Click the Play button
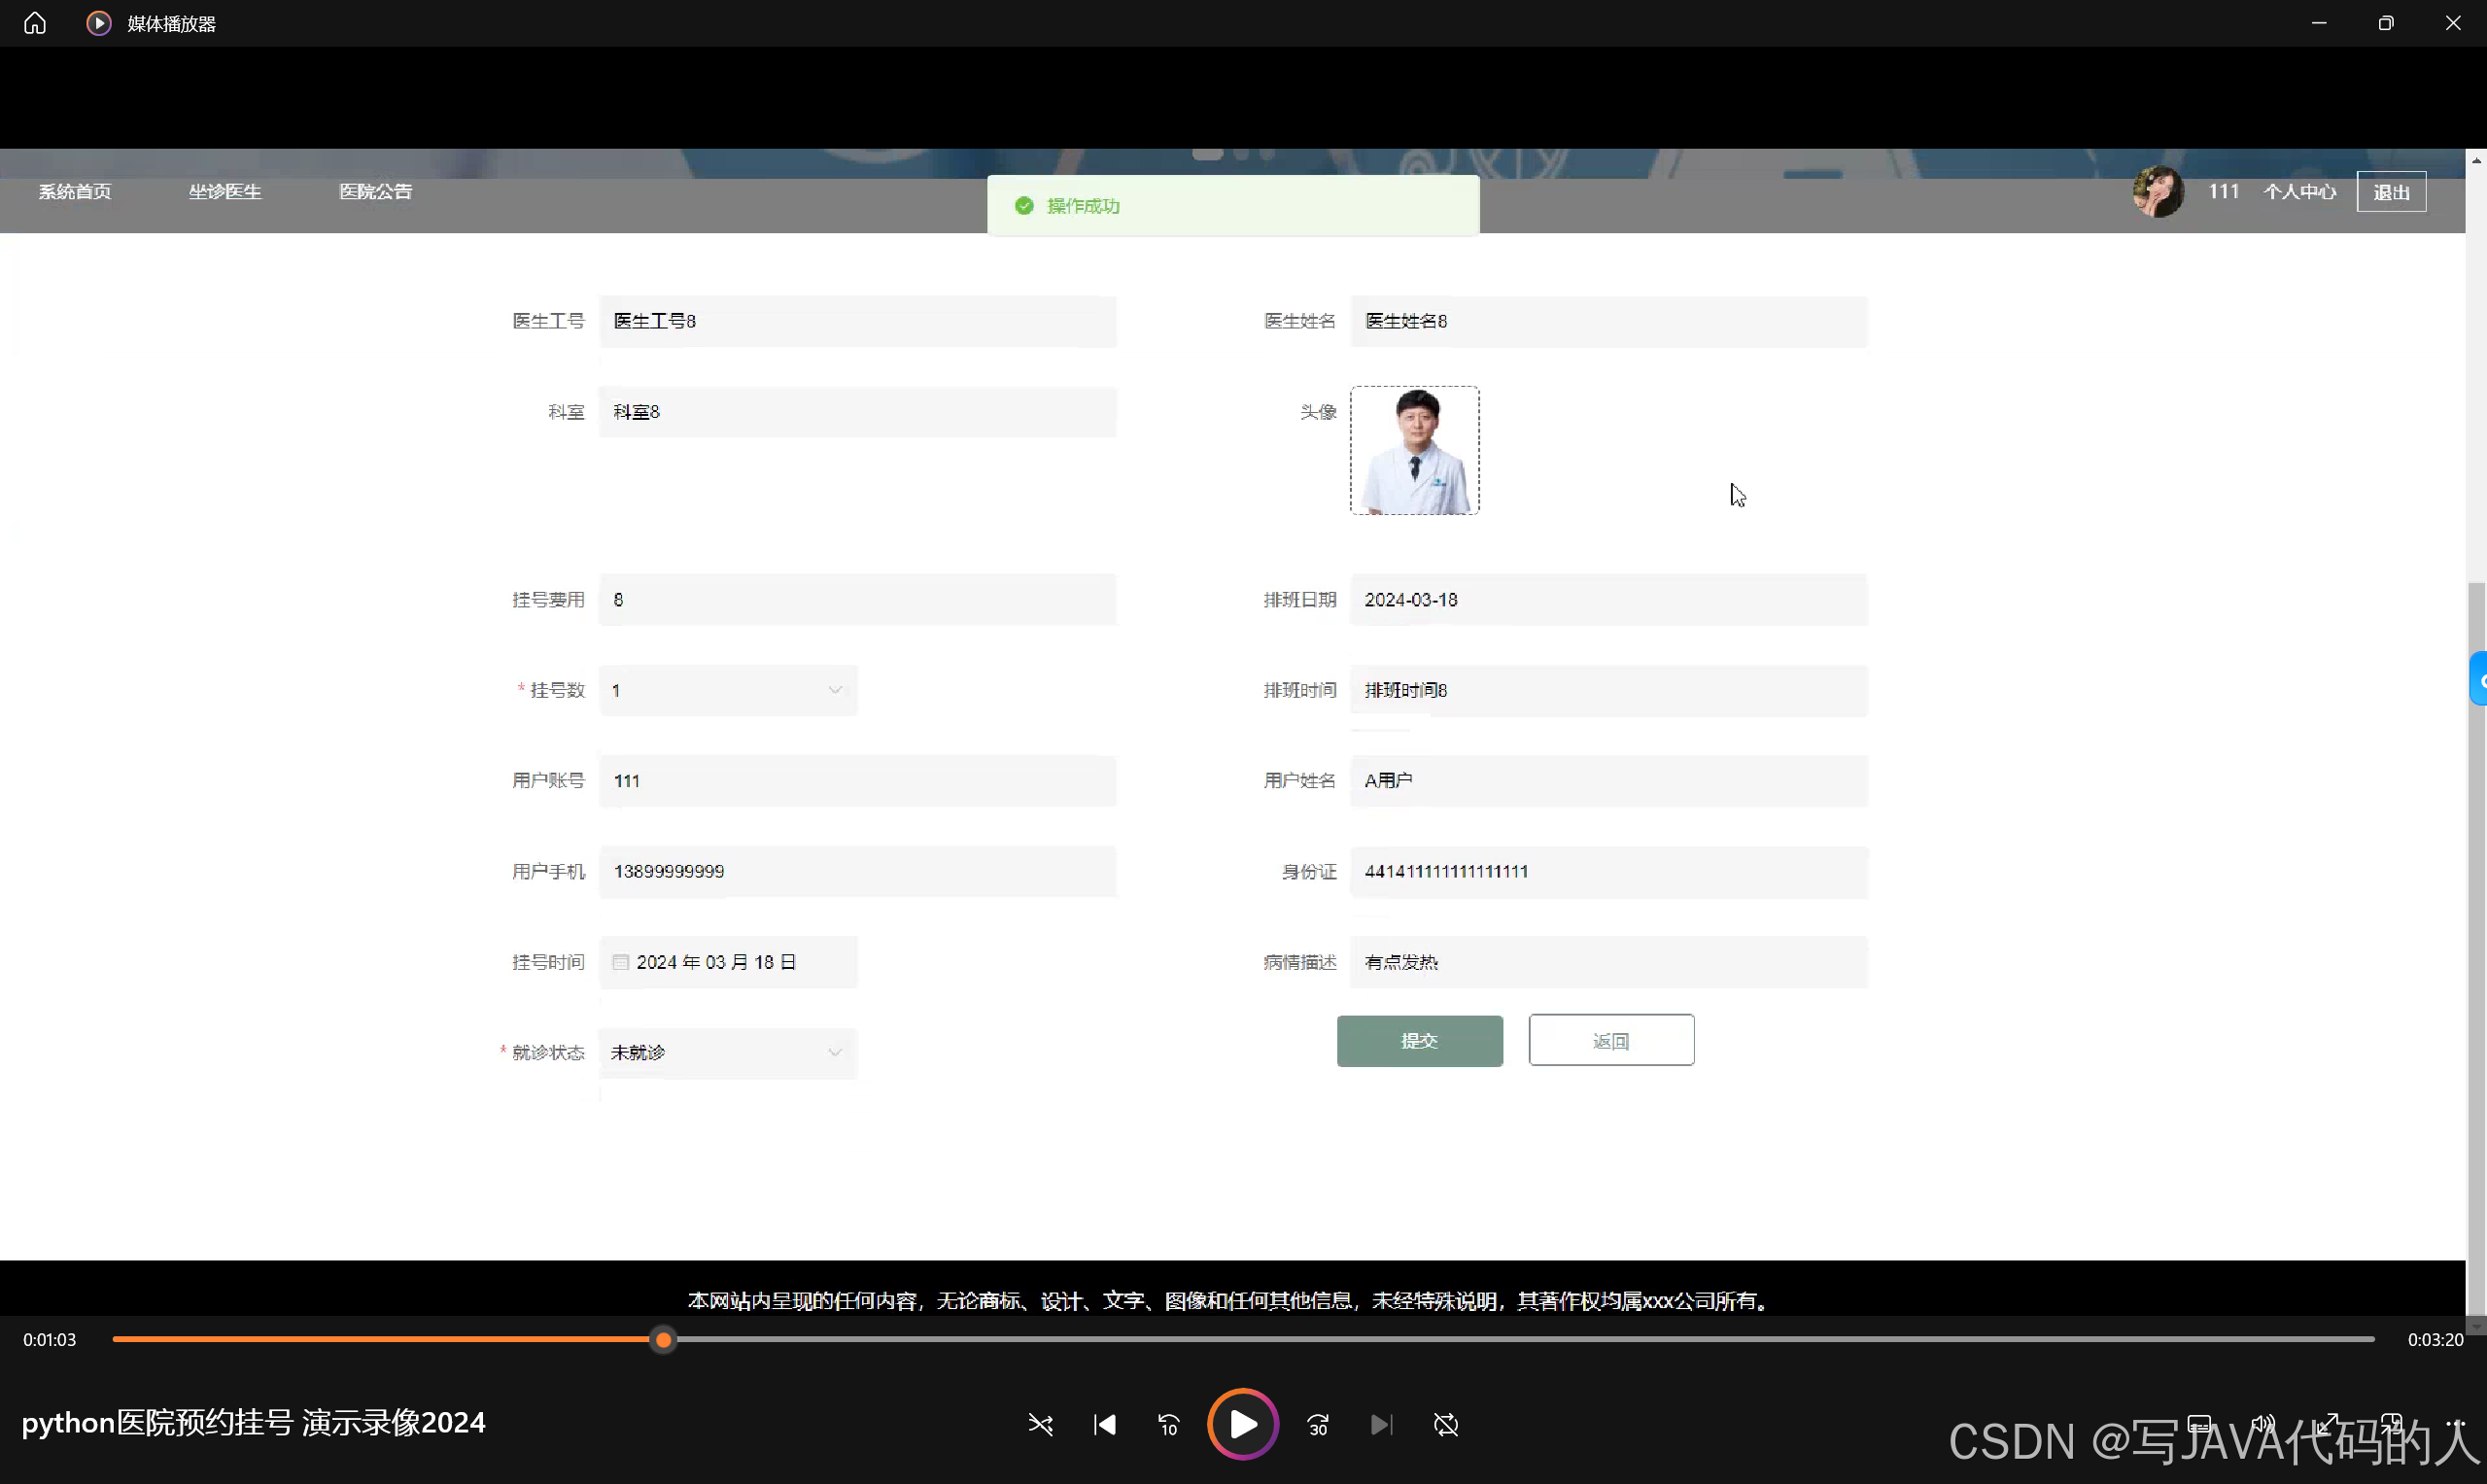Image resolution: width=2487 pixels, height=1484 pixels. coord(1242,1424)
